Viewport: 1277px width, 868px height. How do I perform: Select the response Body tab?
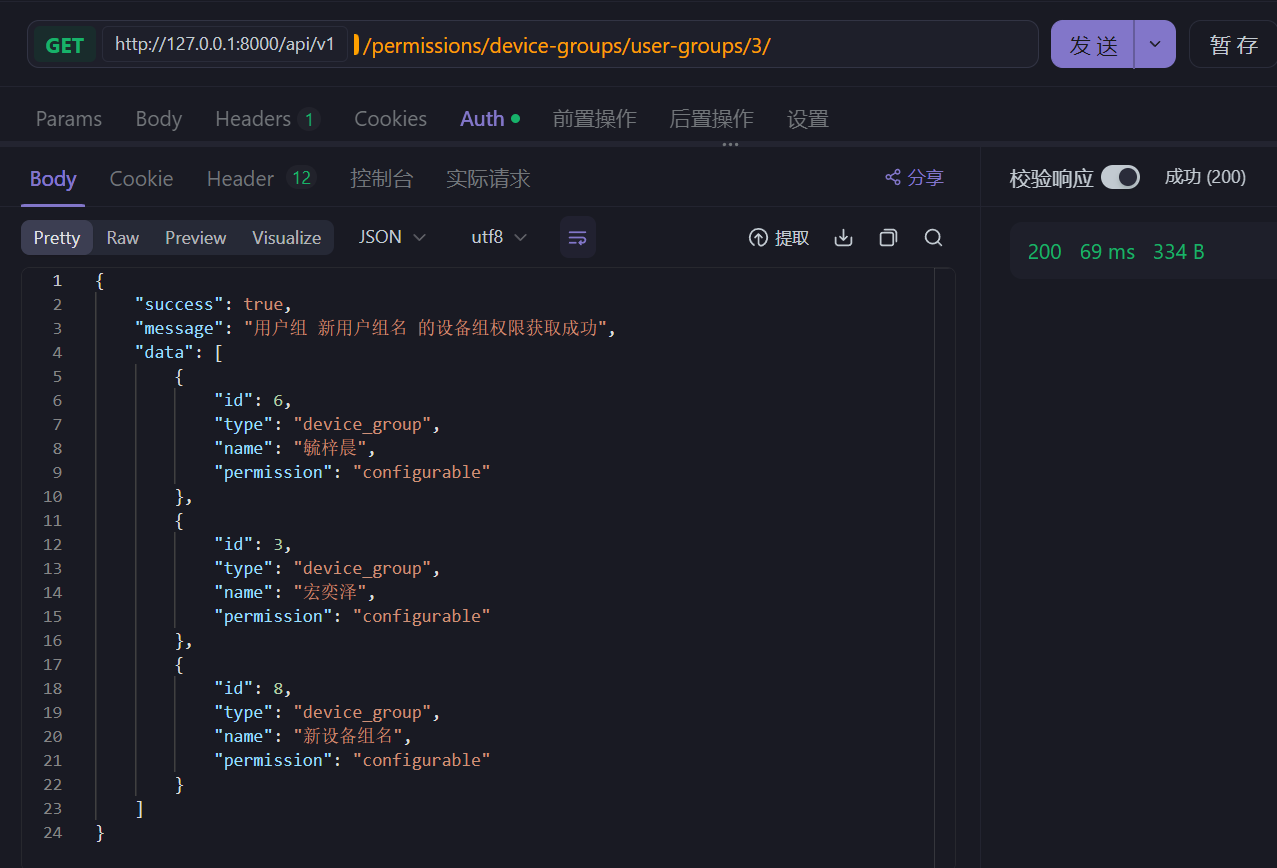tap(53, 178)
